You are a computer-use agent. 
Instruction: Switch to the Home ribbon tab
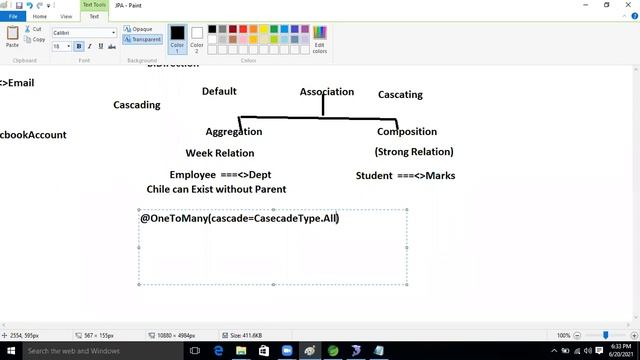coord(40,16)
